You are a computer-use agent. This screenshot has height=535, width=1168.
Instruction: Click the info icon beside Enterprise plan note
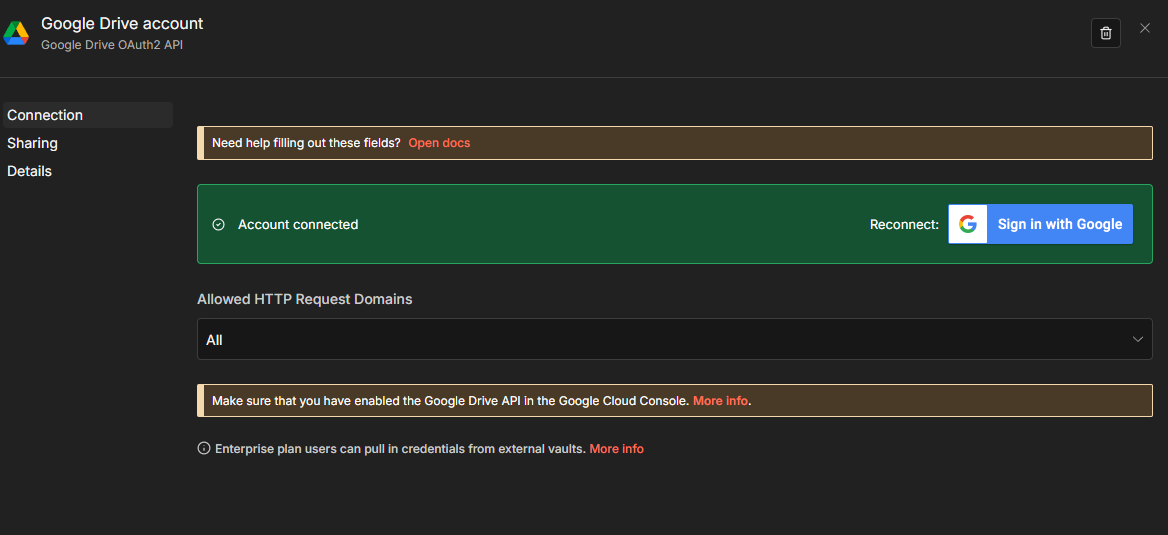pos(204,449)
